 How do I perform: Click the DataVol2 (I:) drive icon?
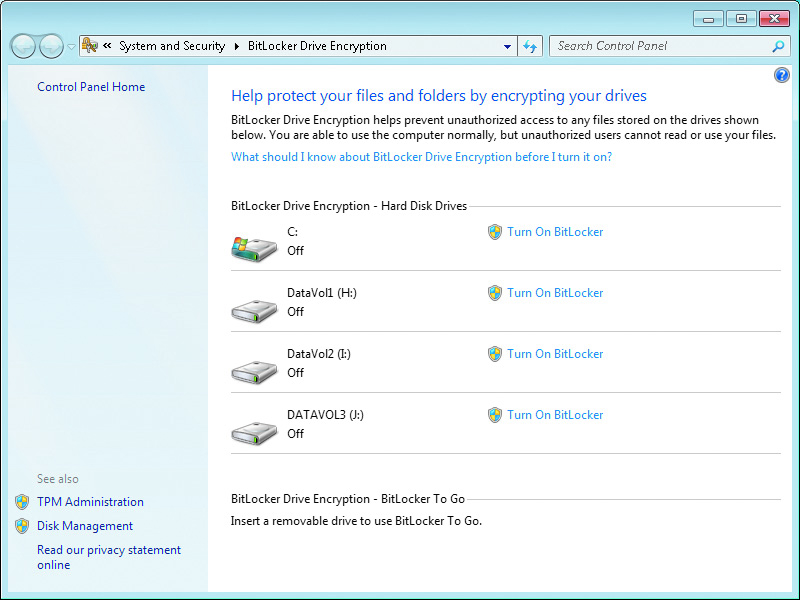point(254,372)
